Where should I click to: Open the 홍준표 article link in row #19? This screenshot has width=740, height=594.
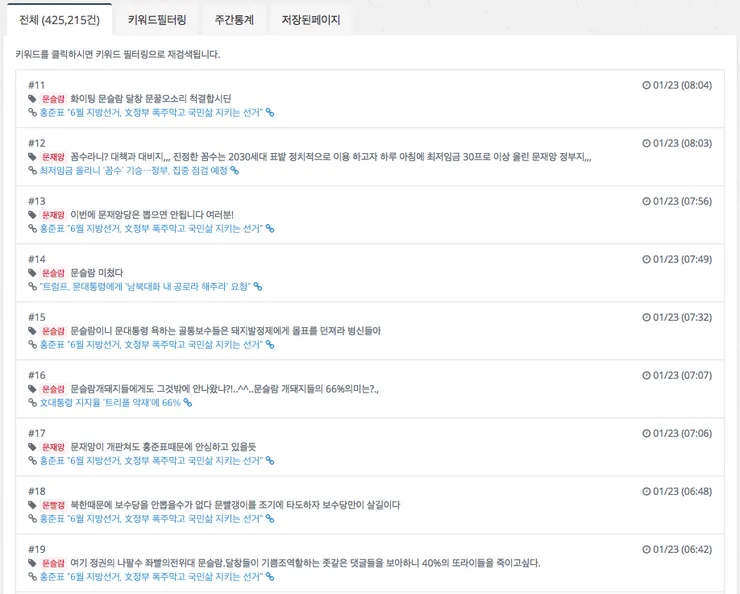[151, 577]
